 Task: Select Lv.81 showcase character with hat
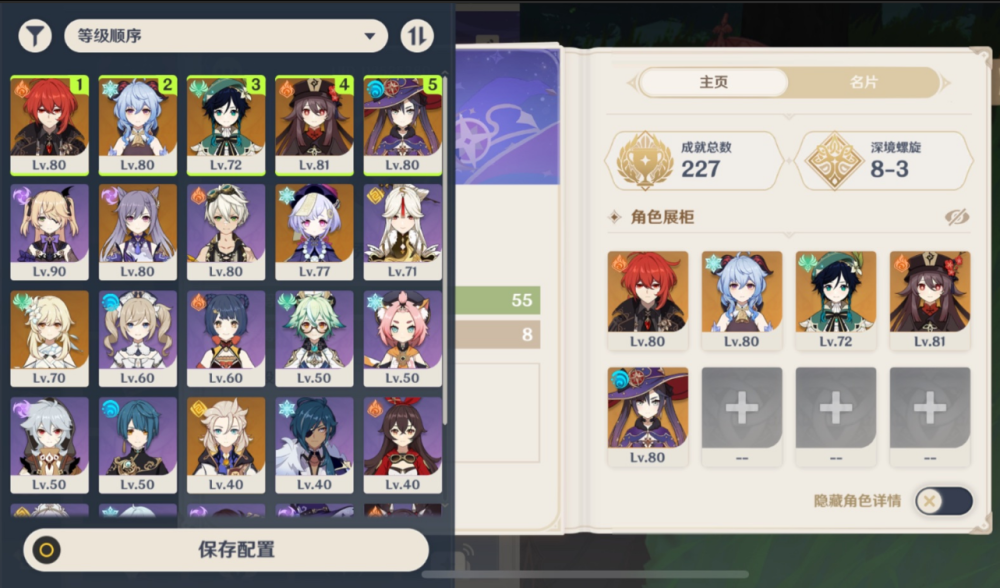930,300
